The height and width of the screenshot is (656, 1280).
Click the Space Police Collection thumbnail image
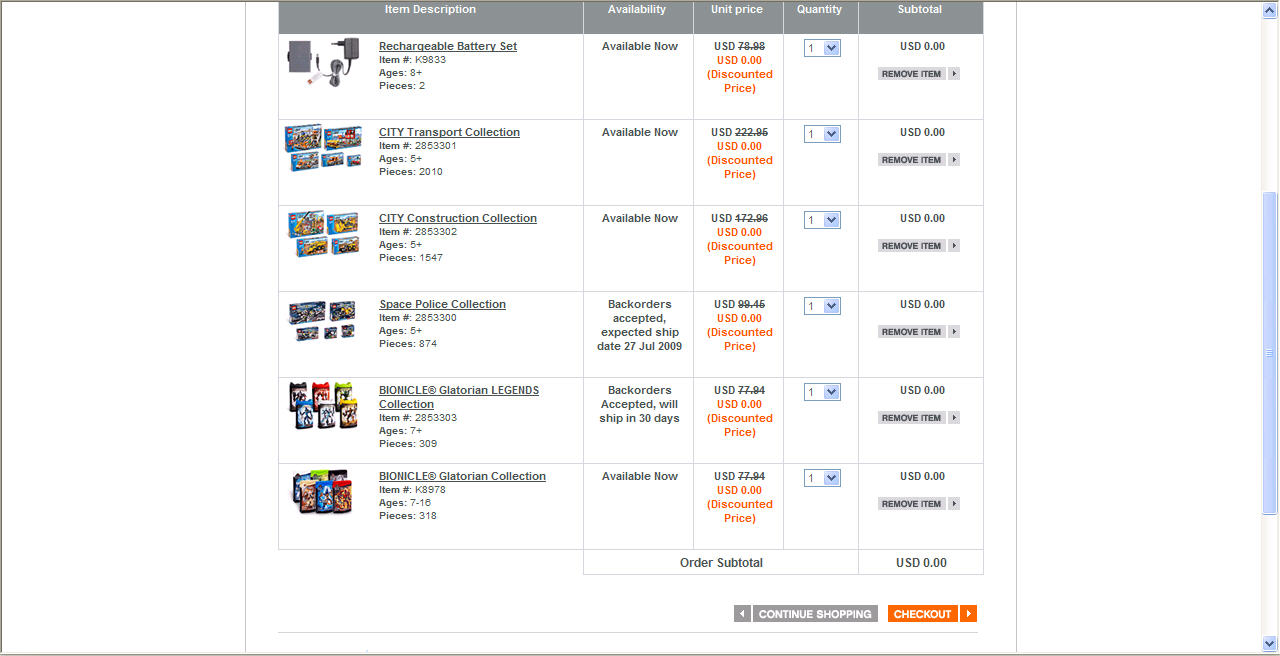click(323, 321)
